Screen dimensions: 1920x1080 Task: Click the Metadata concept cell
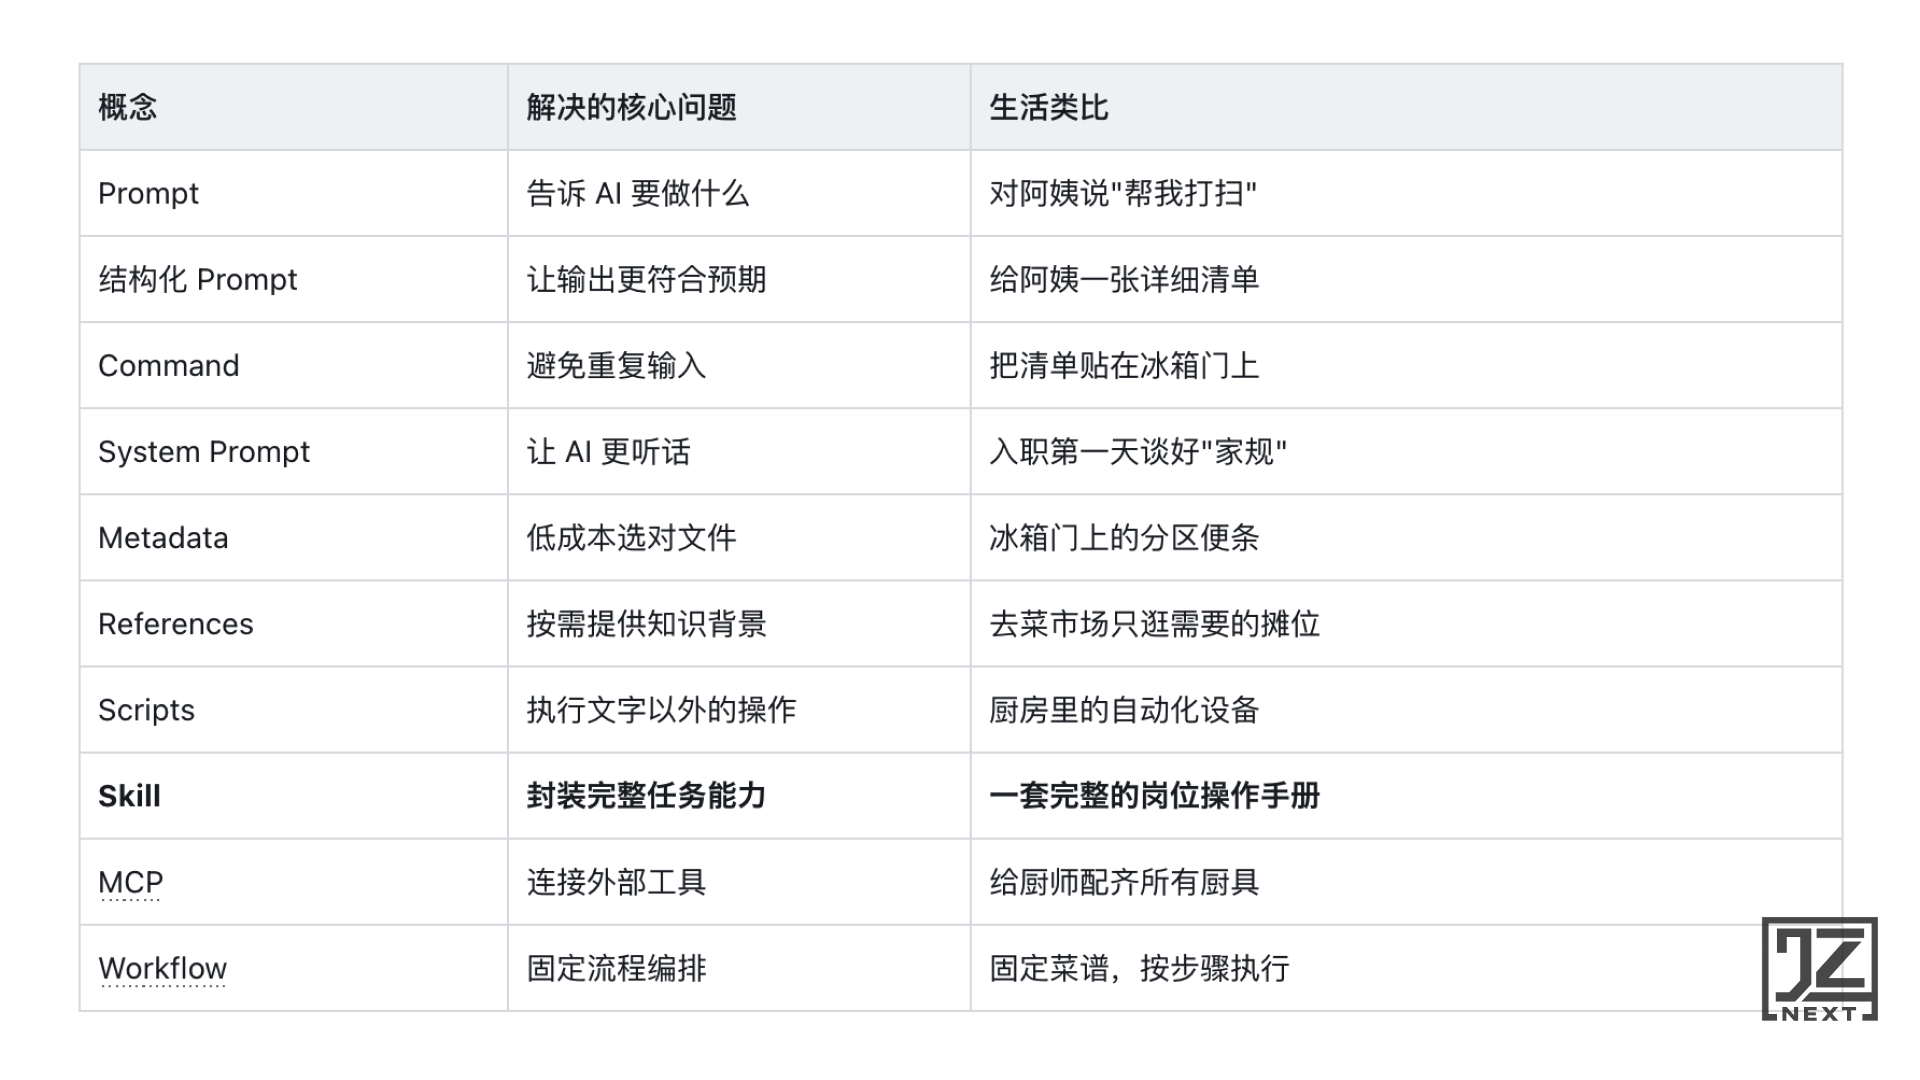pos(163,538)
